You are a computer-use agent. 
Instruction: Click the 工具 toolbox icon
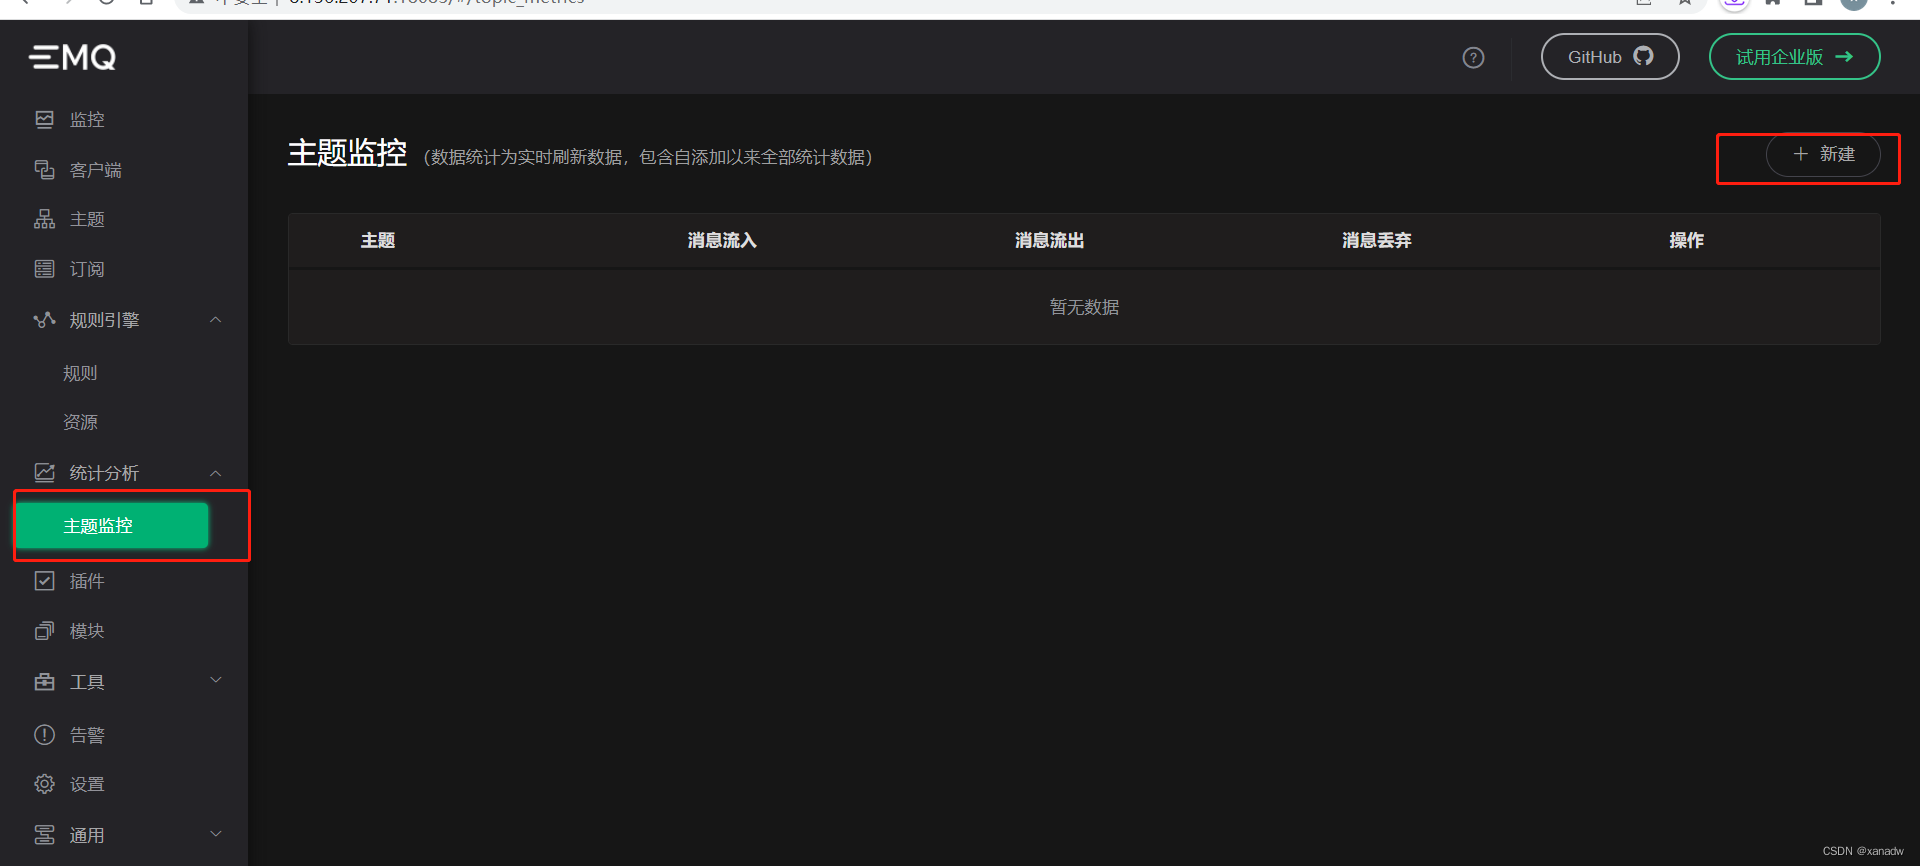(x=44, y=682)
